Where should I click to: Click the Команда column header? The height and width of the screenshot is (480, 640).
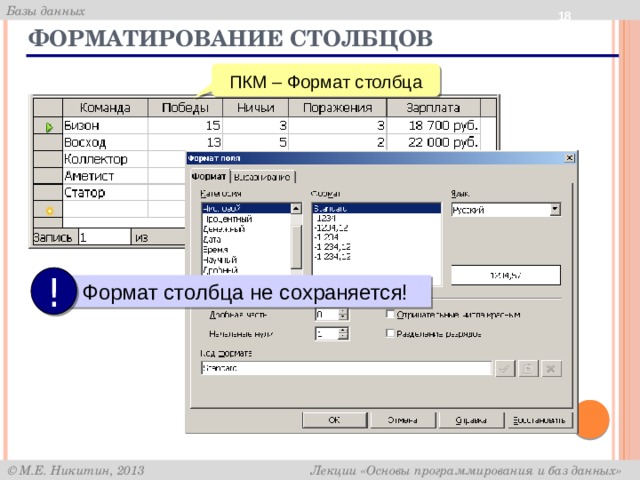105,108
